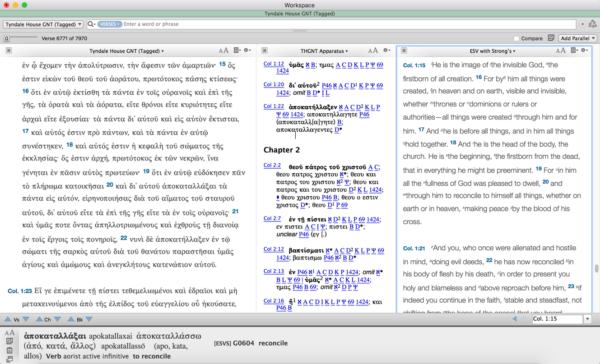The height and width of the screenshot is (364, 600).
Task: Open gear settings menu in ESV with Strong's pane
Action: click(x=584, y=50)
